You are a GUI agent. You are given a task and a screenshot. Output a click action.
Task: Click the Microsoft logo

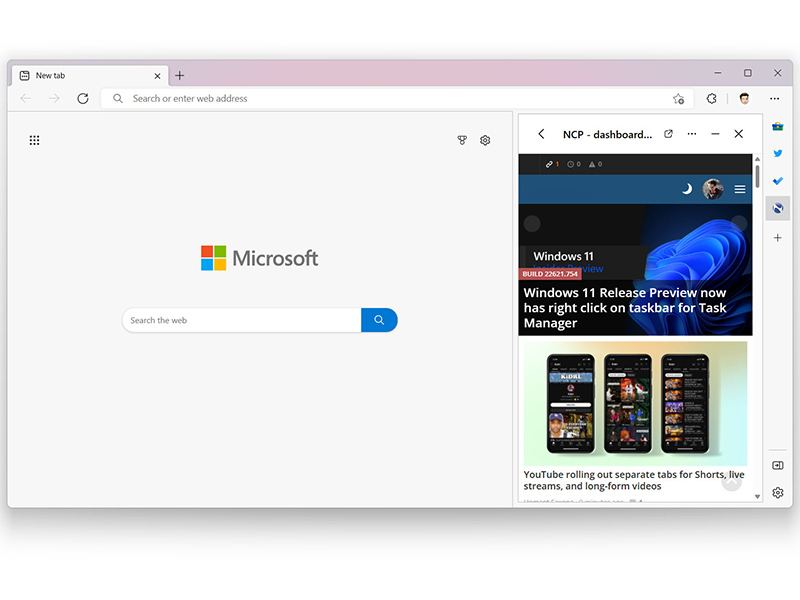[x=259, y=258]
